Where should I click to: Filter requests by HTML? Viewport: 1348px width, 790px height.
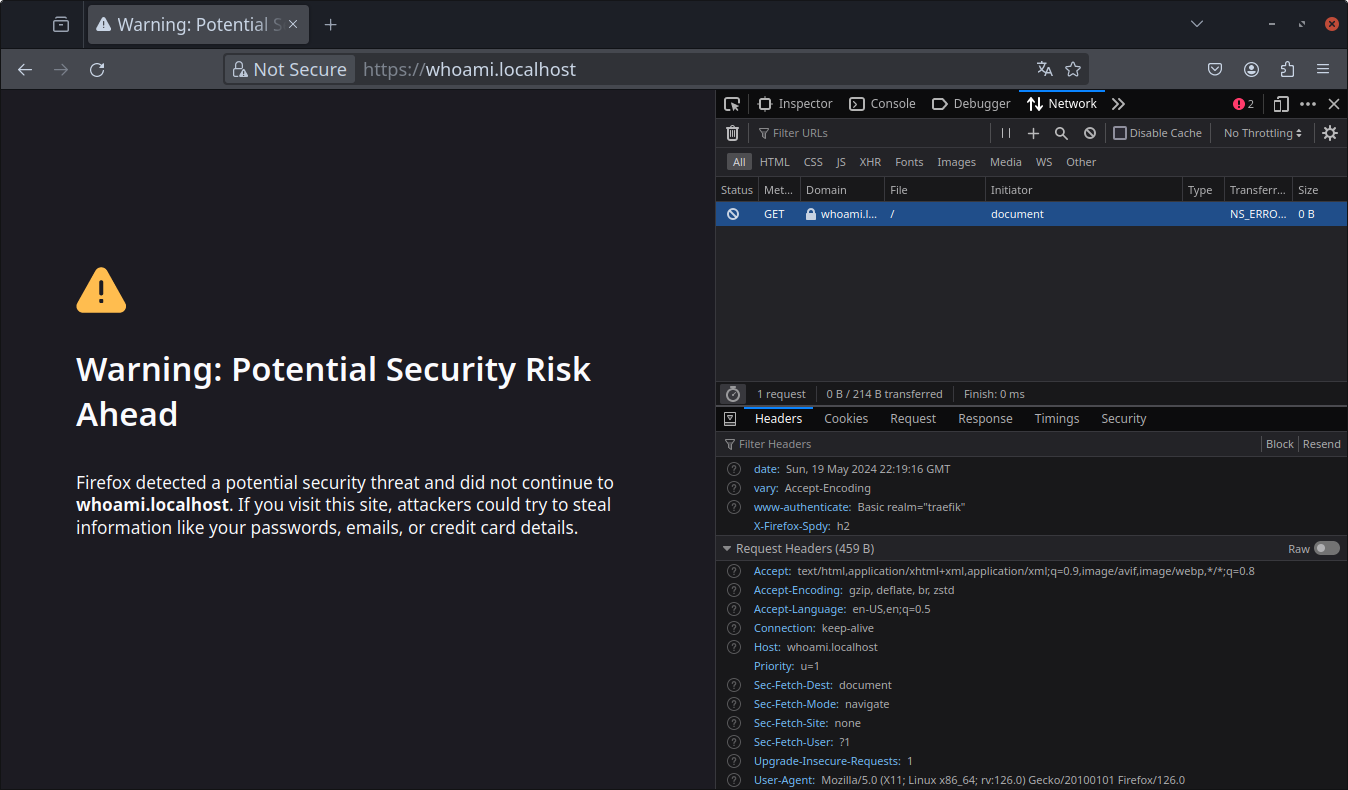(775, 162)
